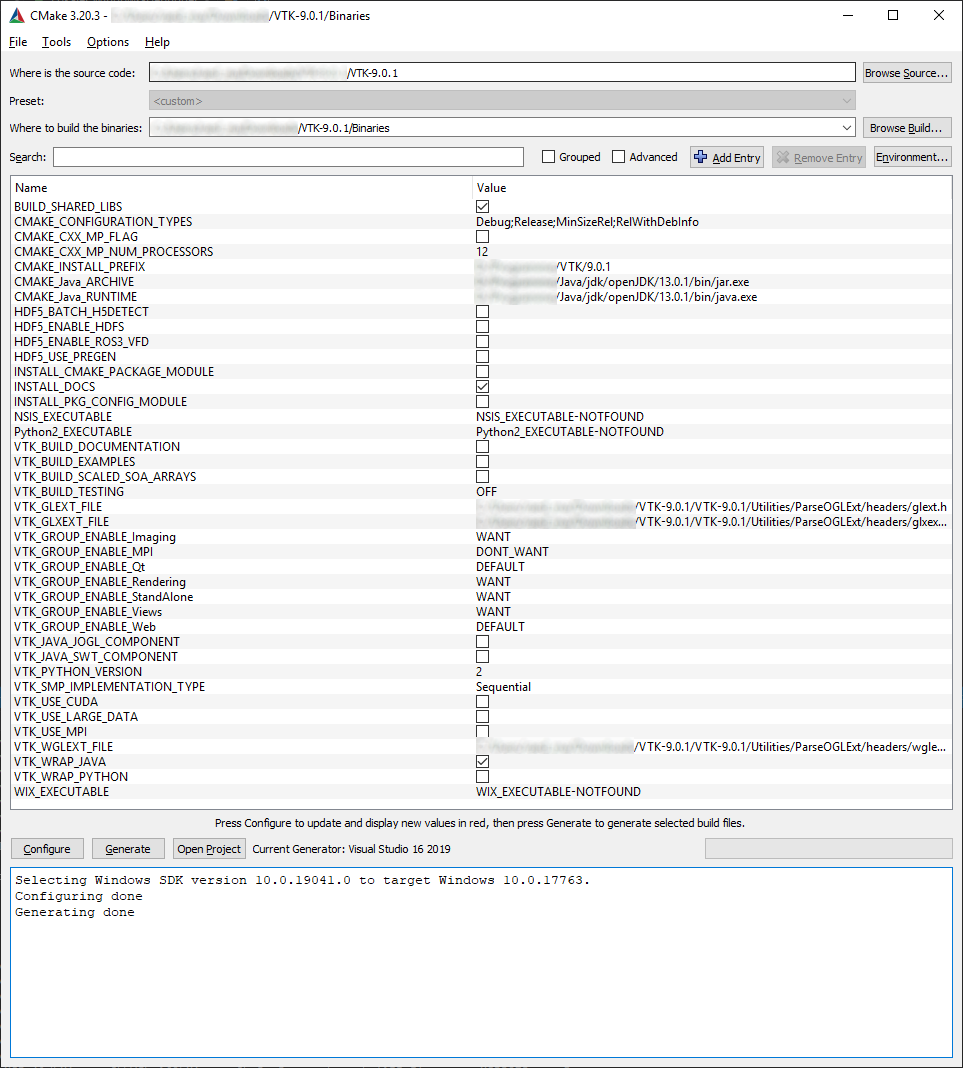This screenshot has height=1068, width=963.
Task: Enable HDF5_ENABLE_HDFS checkbox
Action: coord(482,326)
